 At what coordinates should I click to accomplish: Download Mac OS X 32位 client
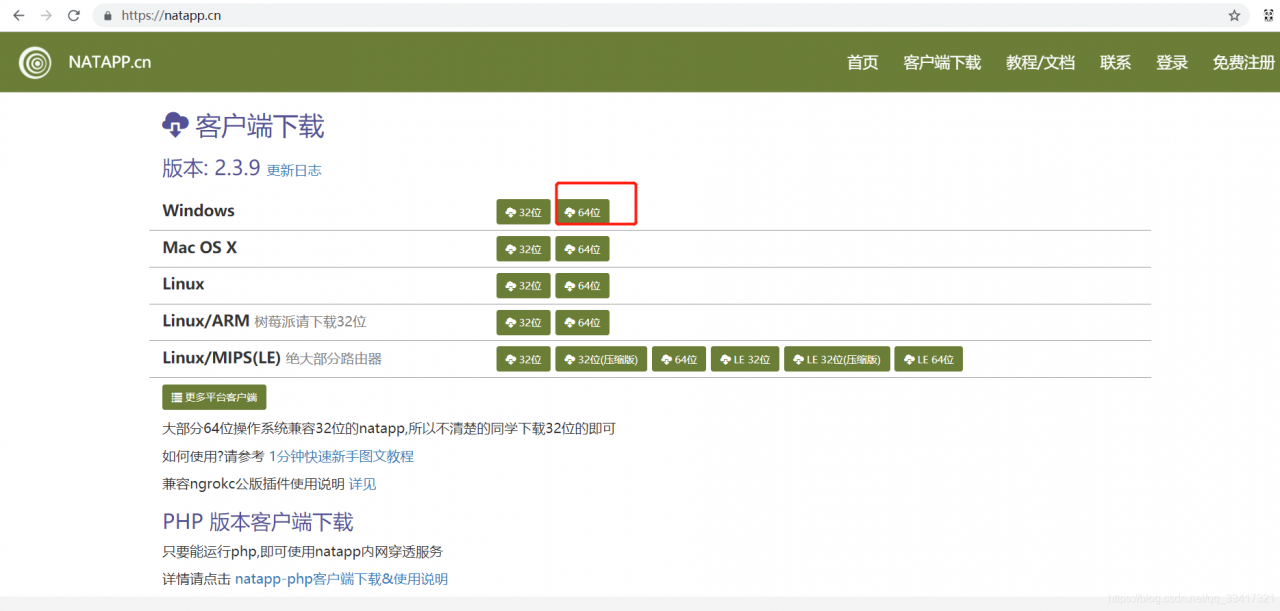click(523, 249)
